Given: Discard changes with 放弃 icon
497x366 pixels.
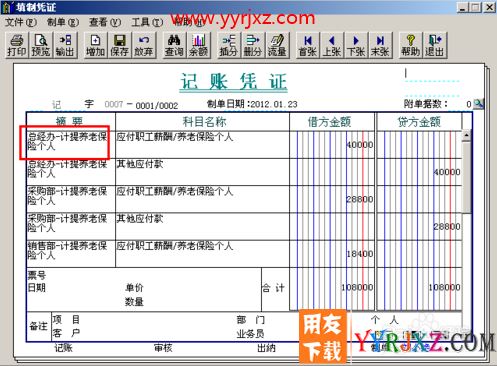Looking at the screenshot, I should pyautogui.click(x=143, y=45).
